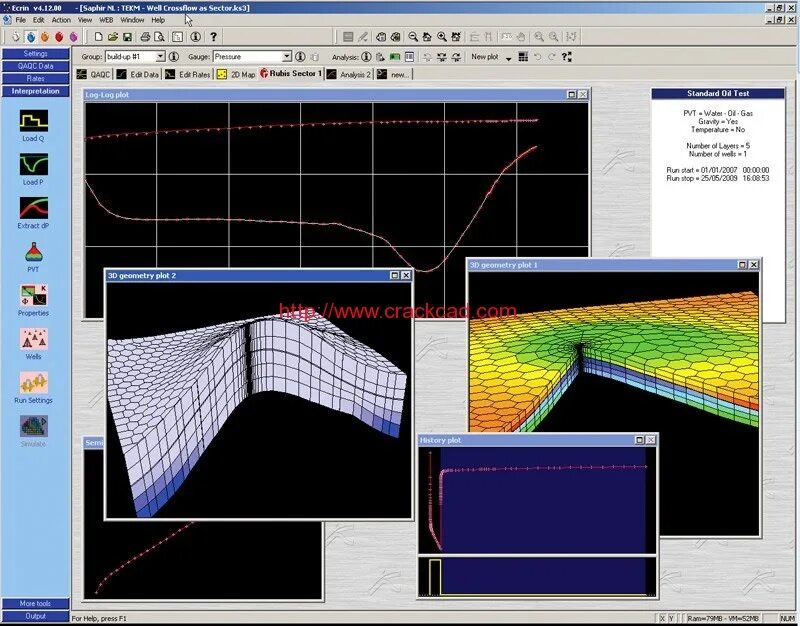Click 'Number of Layers = 5' text
The width and height of the screenshot is (800, 626).
[718, 146]
